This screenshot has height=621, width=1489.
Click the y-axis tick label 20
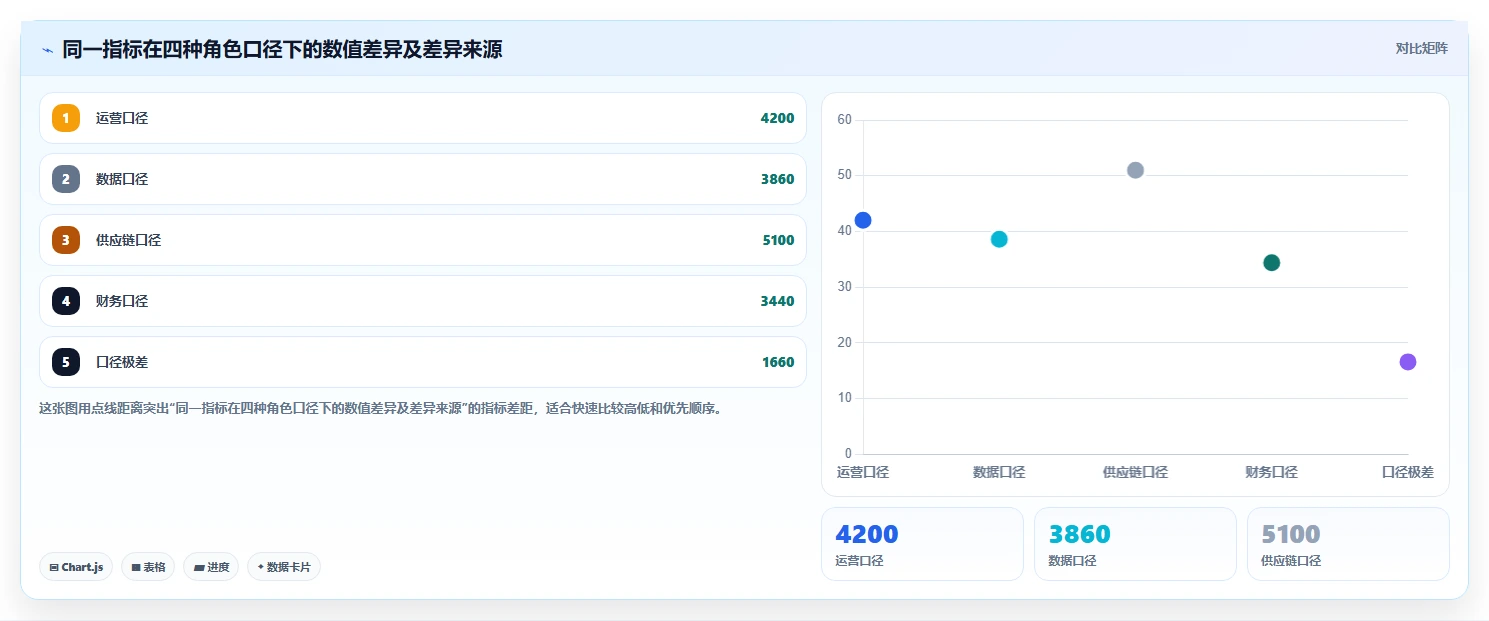(844, 342)
